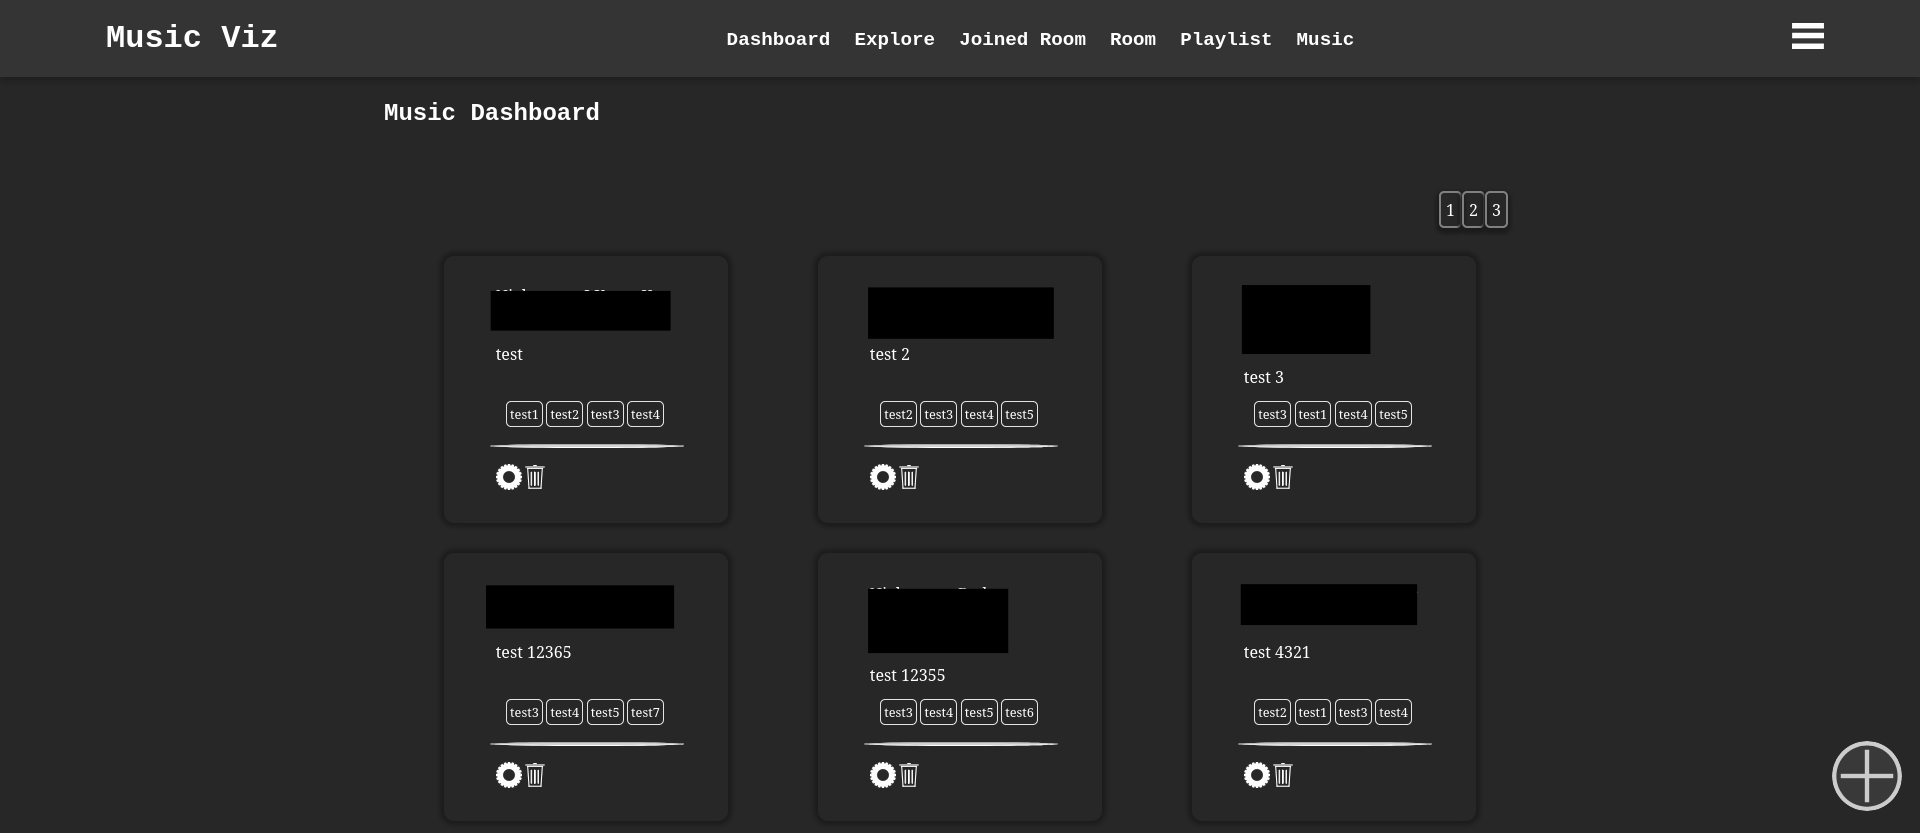
Task: Go to pagination page 3
Action: (x=1496, y=210)
